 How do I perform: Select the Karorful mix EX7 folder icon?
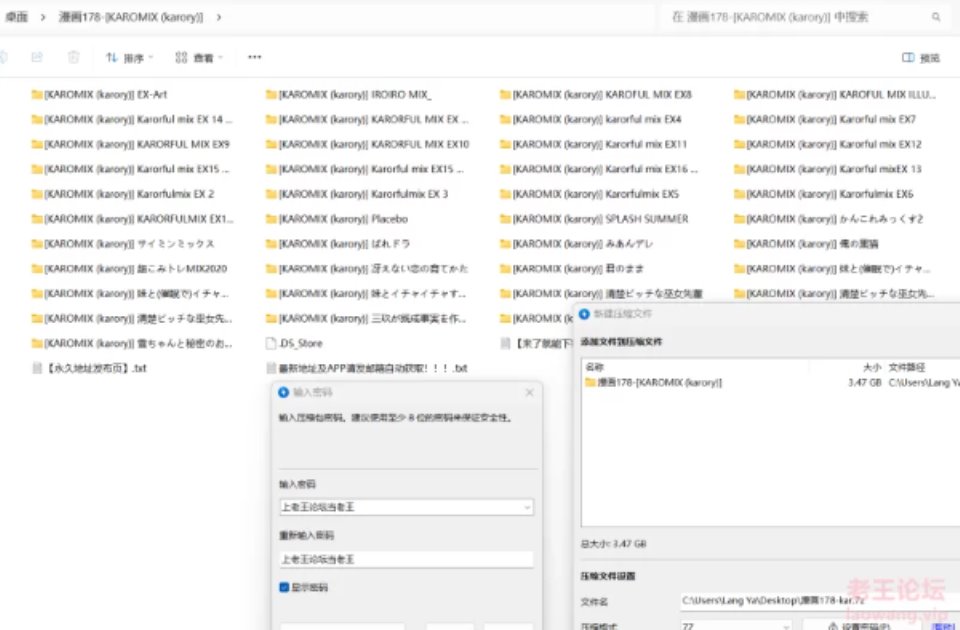[x=739, y=119]
